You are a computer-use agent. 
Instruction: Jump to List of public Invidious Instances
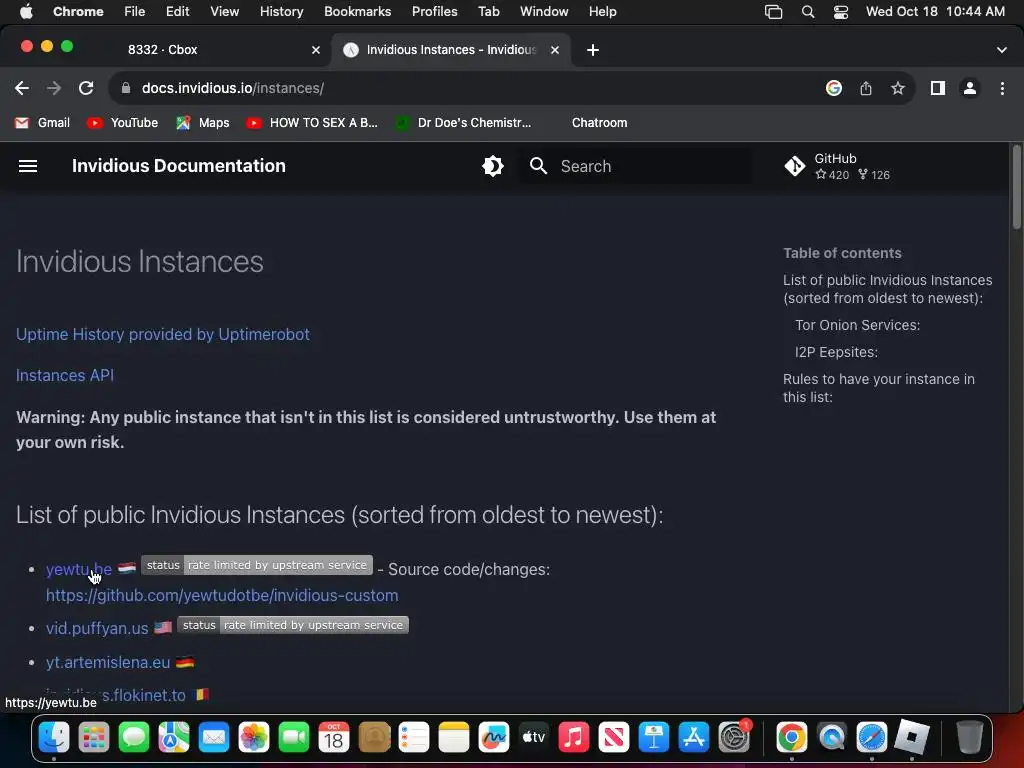[x=888, y=289]
